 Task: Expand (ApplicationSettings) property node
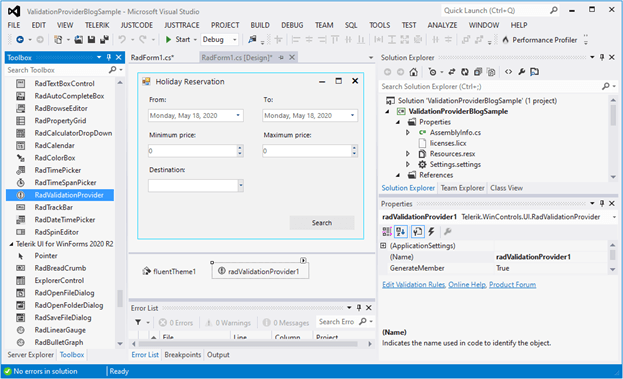click(x=383, y=246)
